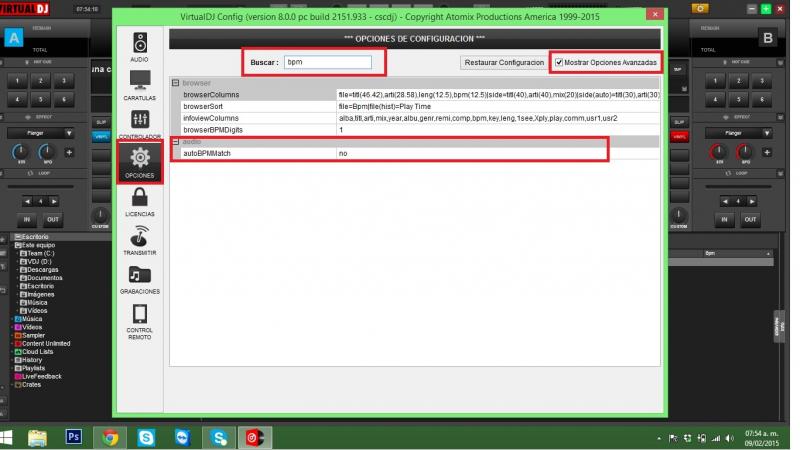Click deck B loop left arrow

(x=725, y=202)
